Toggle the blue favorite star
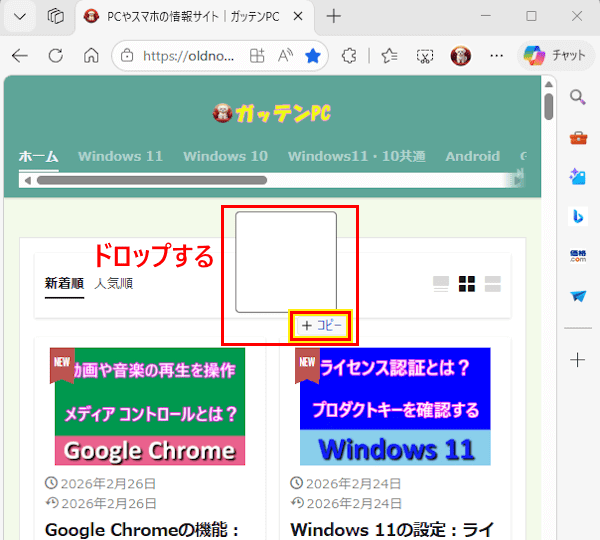600x540 pixels. [x=313, y=56]
